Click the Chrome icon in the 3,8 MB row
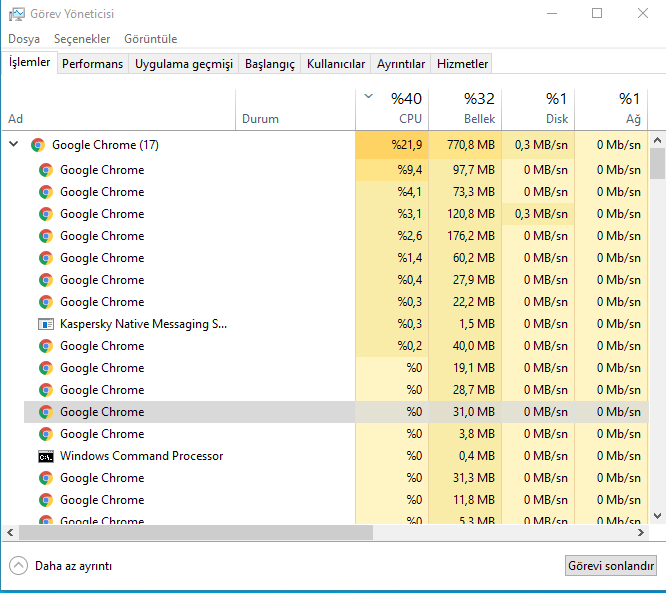This screenshot has width=666, height=593. (x=46, y=434)
